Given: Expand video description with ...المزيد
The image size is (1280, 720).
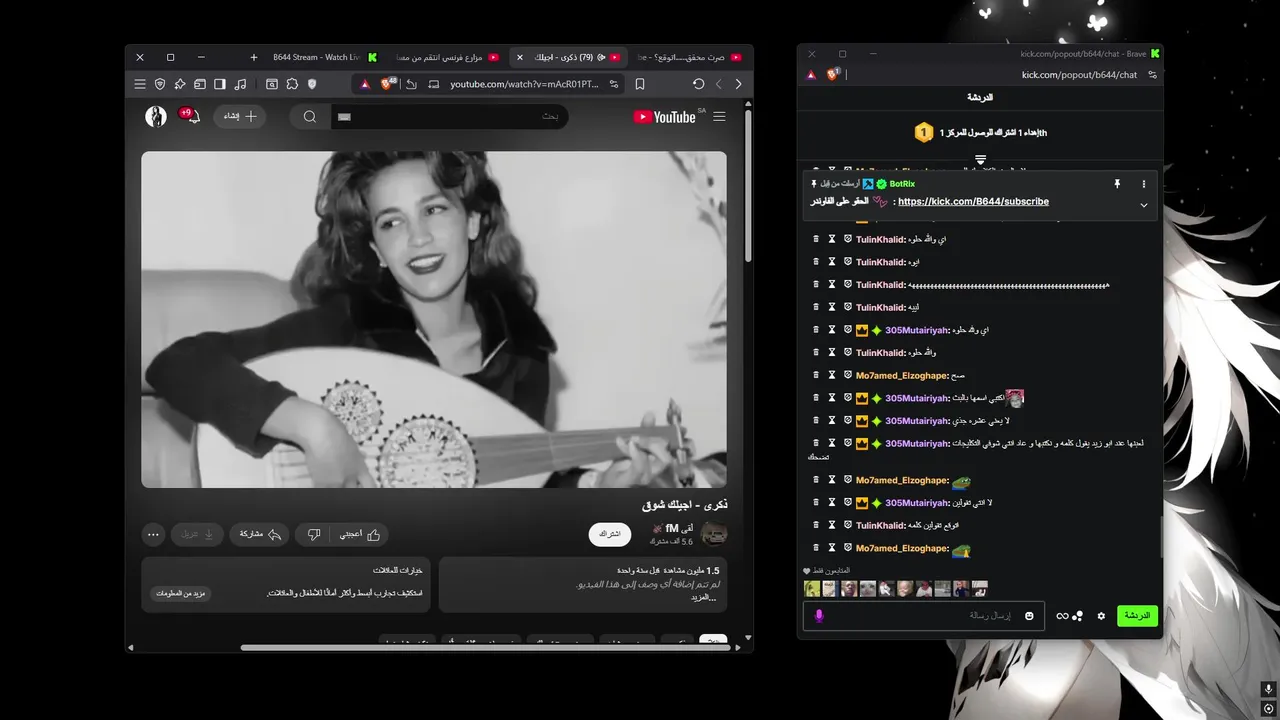Looking at the screenshot, I should [x=704, y=597].
